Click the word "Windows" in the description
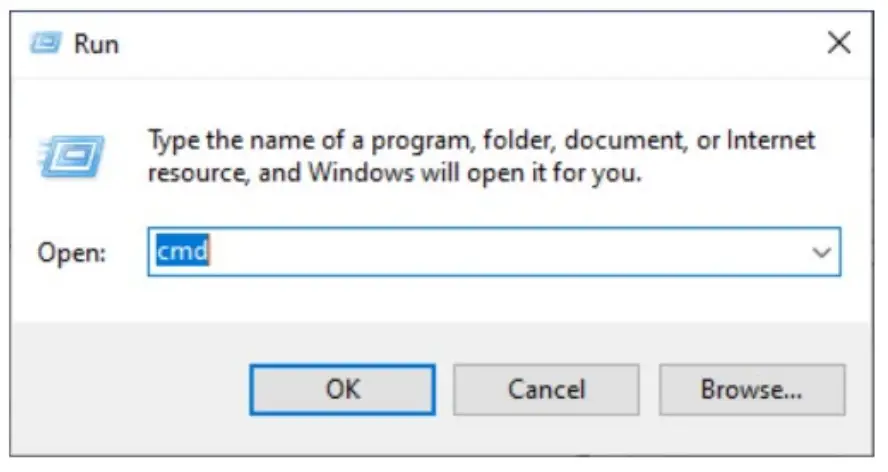The width and height of the screenshot is (888, 472). click(352, 172)
